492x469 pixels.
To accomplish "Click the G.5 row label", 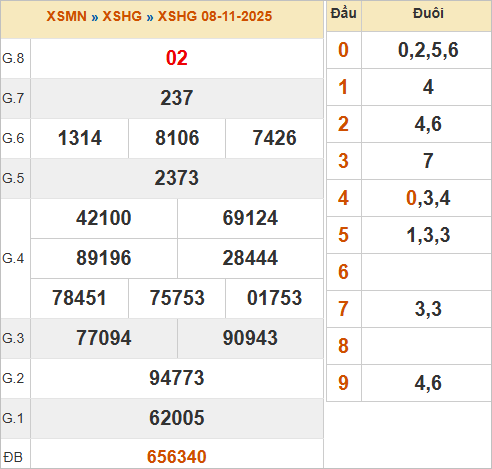I will pos(13,178).
